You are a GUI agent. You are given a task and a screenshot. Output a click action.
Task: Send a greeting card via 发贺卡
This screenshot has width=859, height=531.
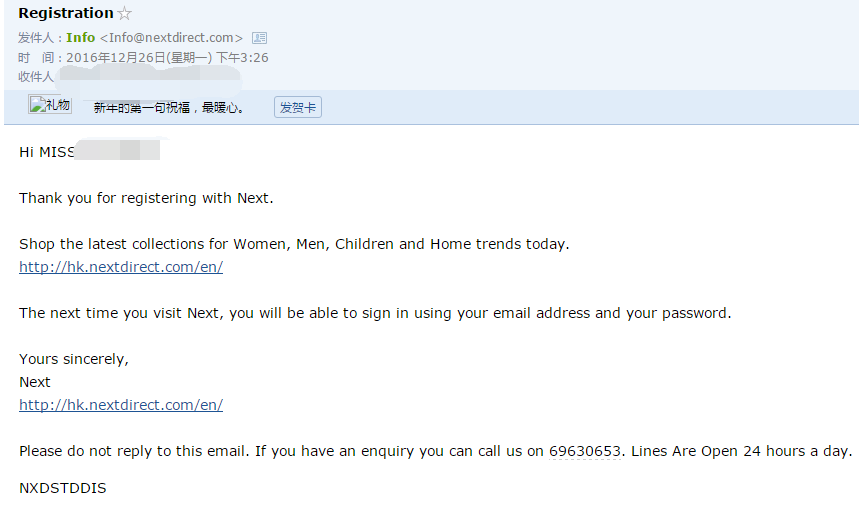click(297, 107)
